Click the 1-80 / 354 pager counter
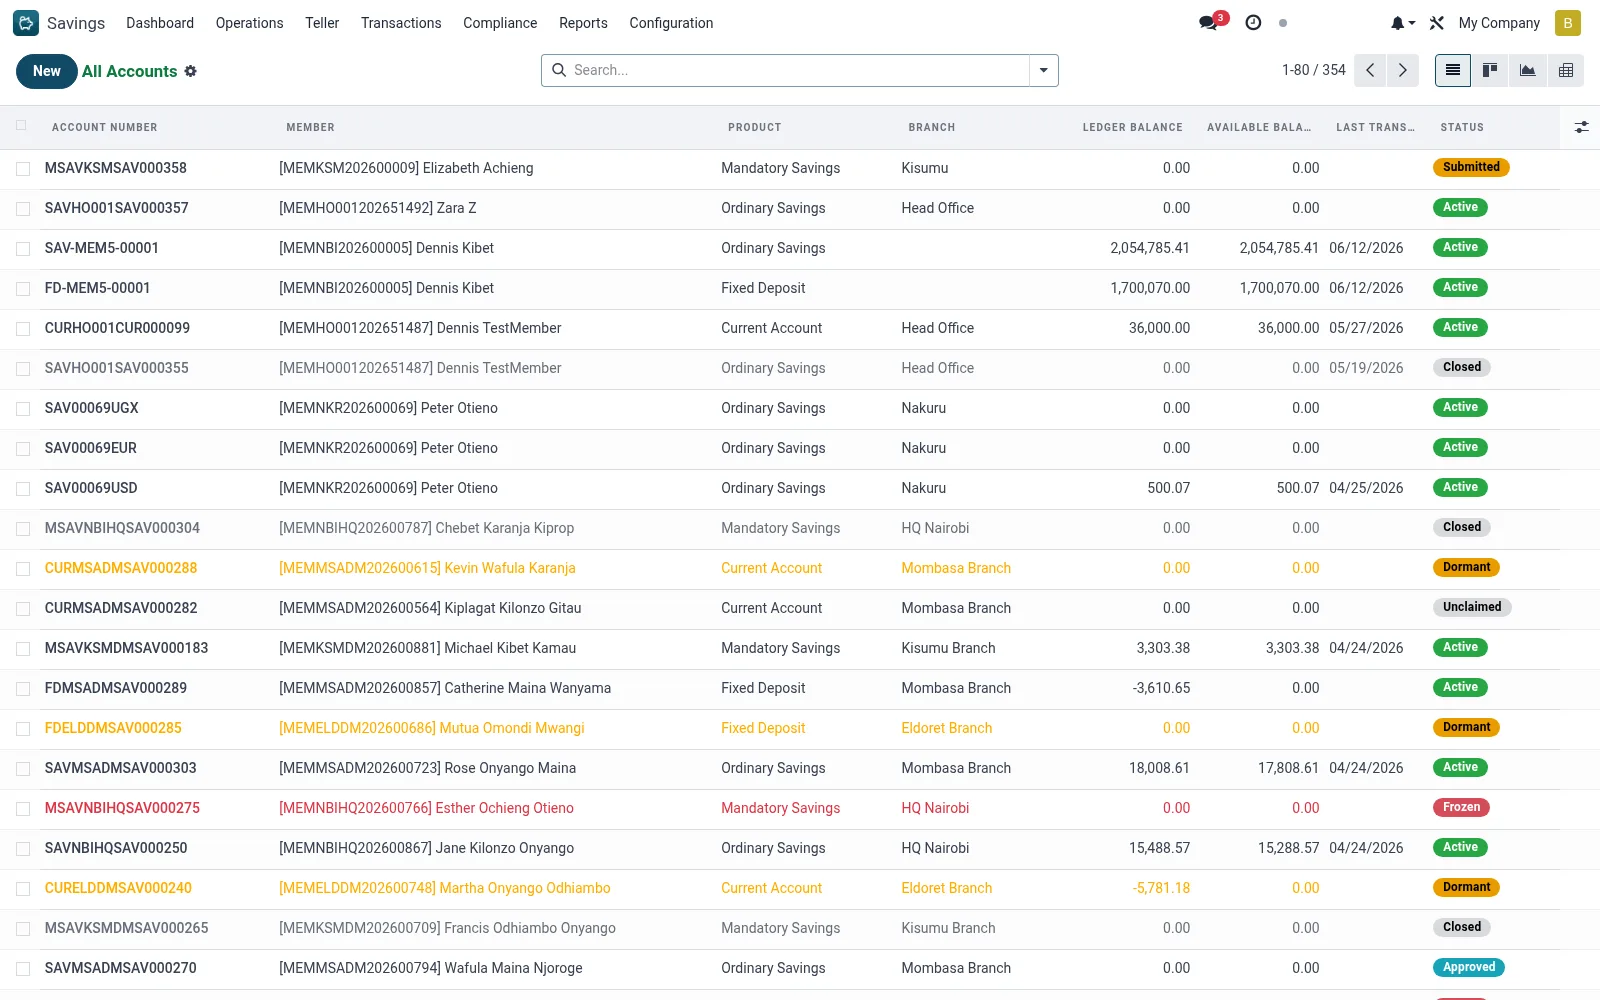1600x1000 pixels. pyautogui.click(x=1314, y=70)
